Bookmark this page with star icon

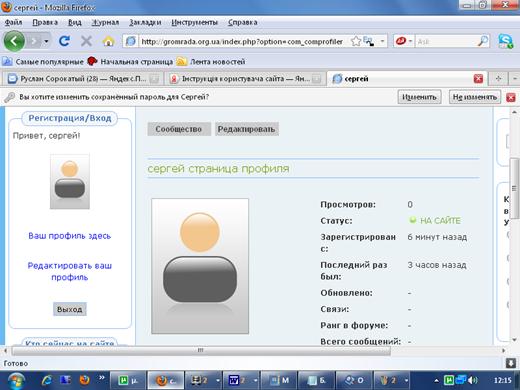pyautogui.click(x=356, y=41)
